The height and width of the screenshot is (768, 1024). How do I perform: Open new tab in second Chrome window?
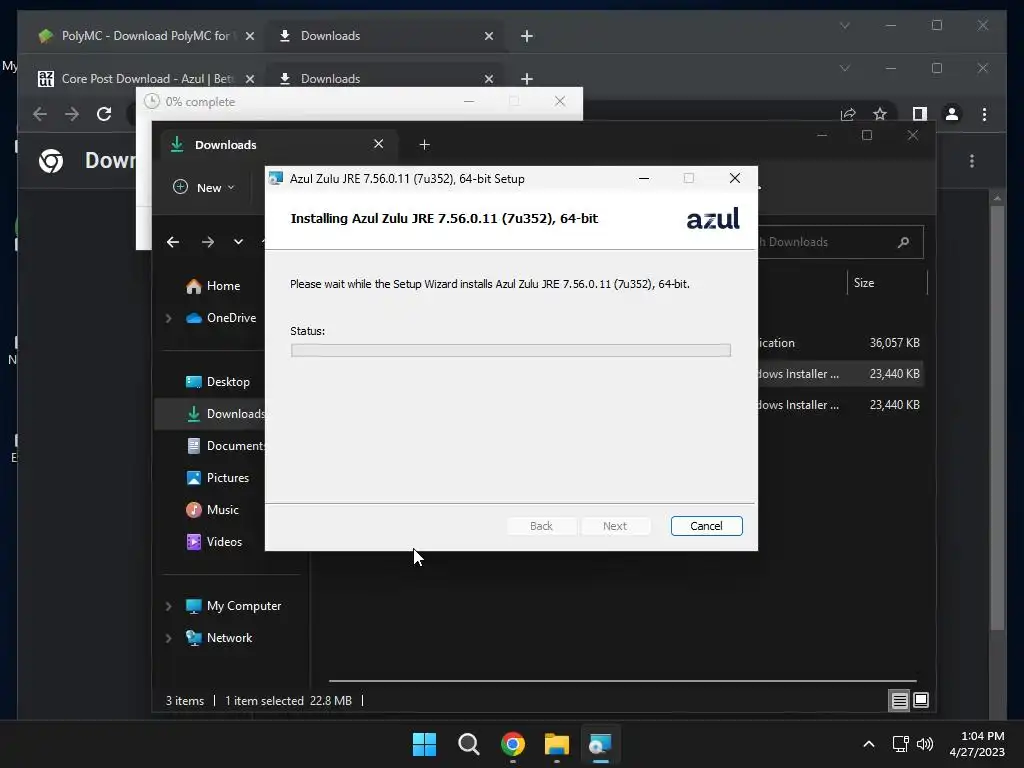(x=527, y=79)
